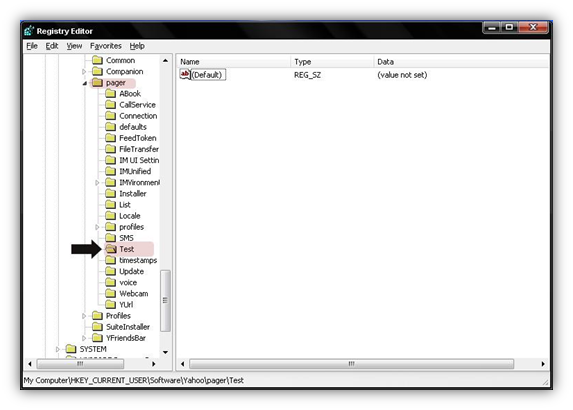Select the Connection key in the tree
The image size is (573, 410).
[x=138, y=116]
